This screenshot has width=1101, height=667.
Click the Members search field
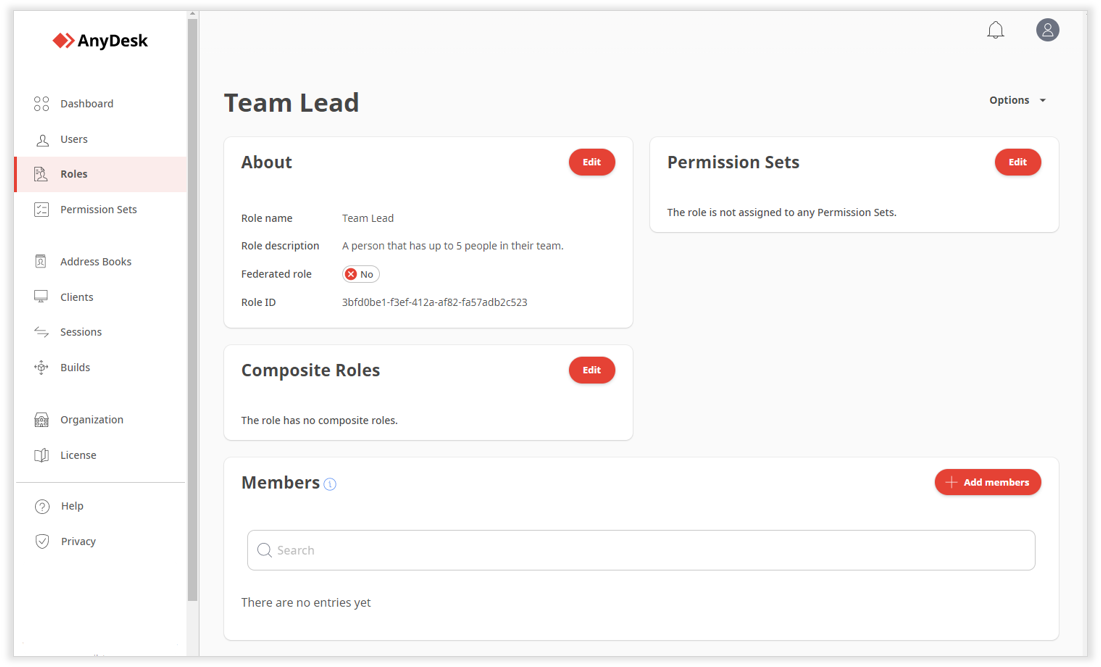pos(641,550)
